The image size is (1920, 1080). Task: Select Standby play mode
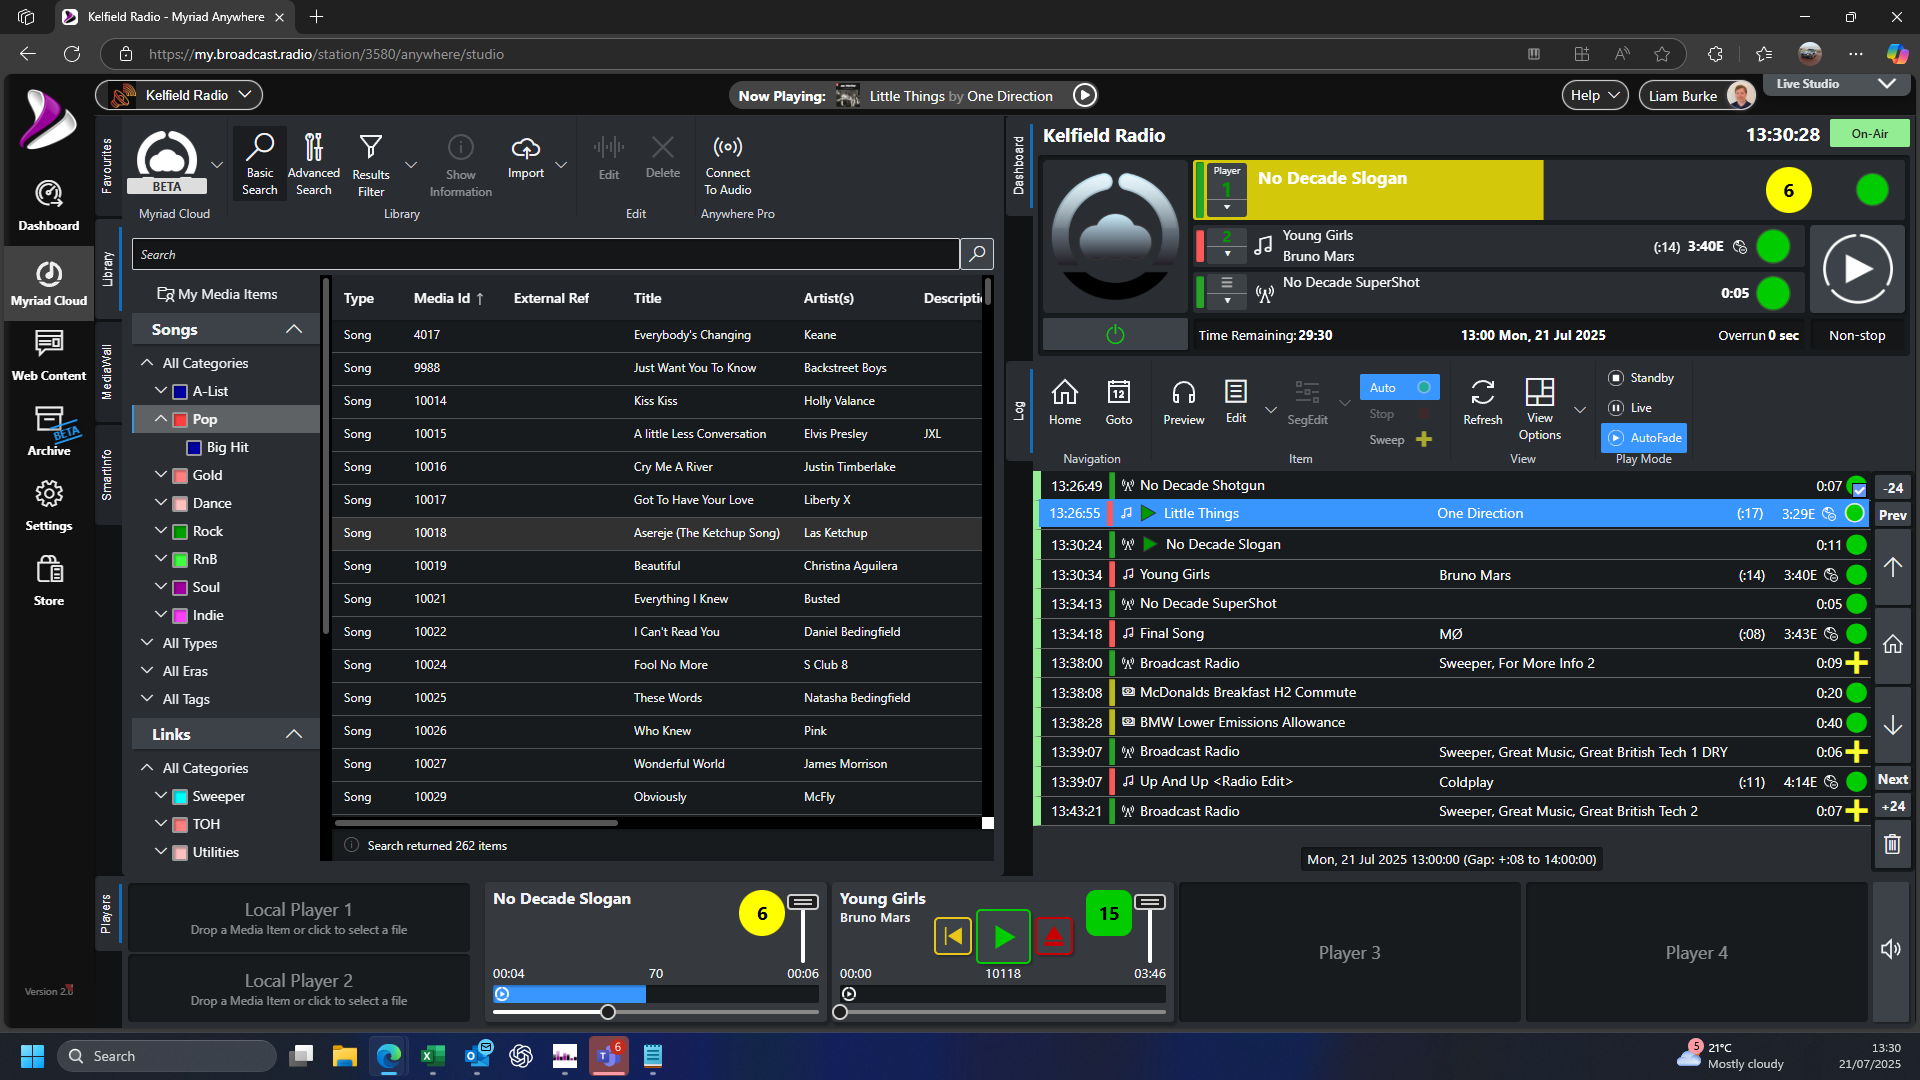[x=1640, y=378]
